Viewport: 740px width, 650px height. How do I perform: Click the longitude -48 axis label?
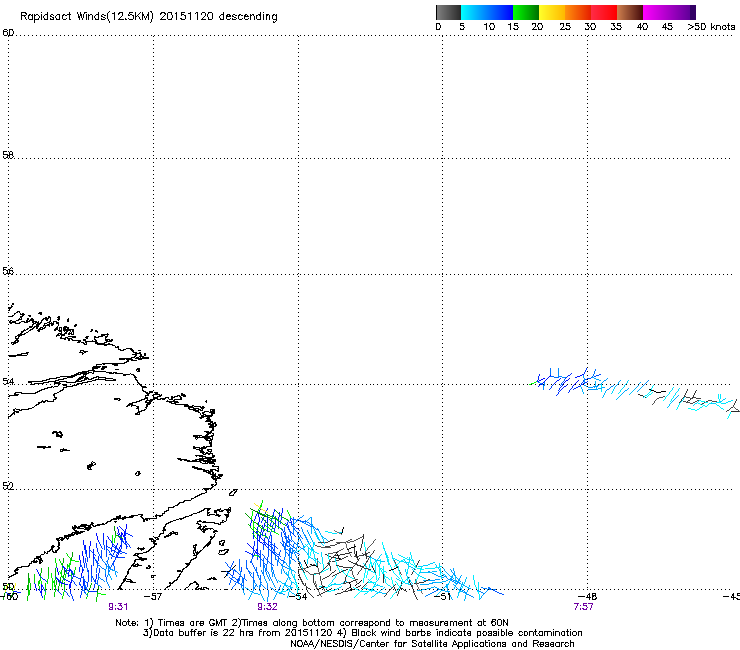(588, 597)
